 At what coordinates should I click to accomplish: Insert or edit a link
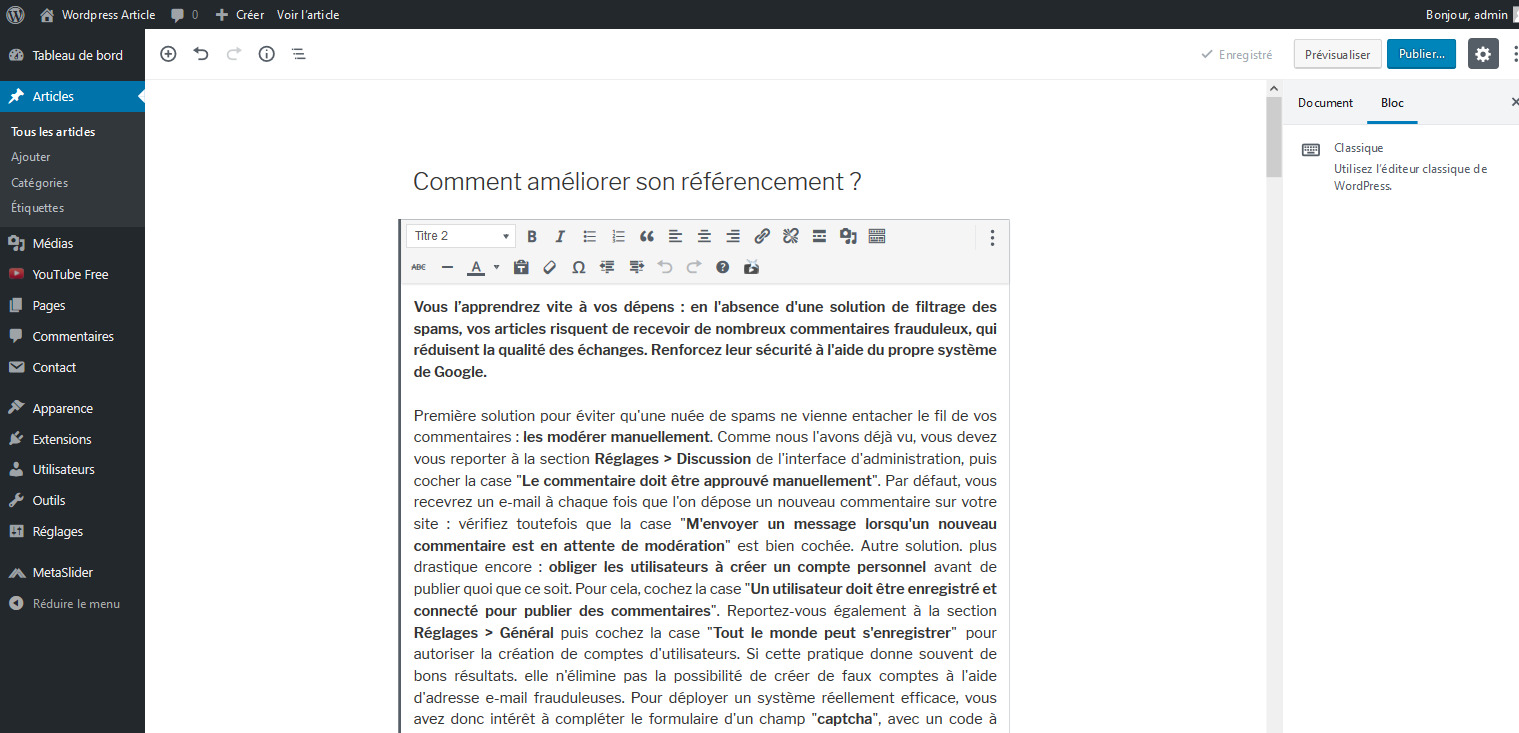point(762,236)
